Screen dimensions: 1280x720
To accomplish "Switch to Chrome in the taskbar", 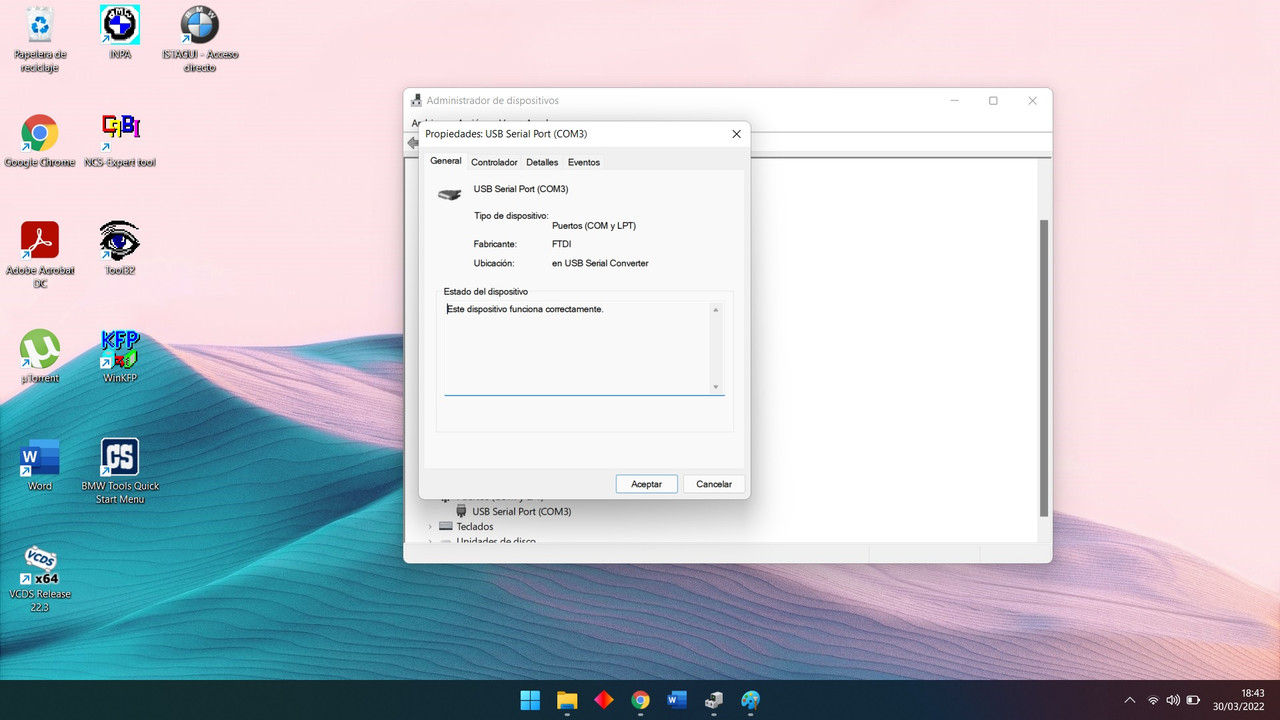I will coord(641,700).
